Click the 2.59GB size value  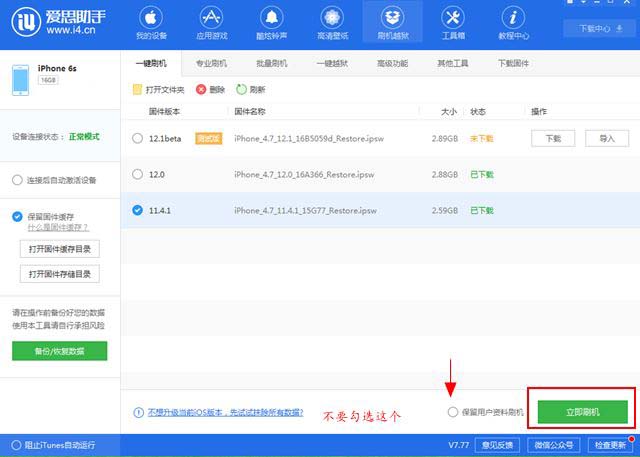coord(444,211)
